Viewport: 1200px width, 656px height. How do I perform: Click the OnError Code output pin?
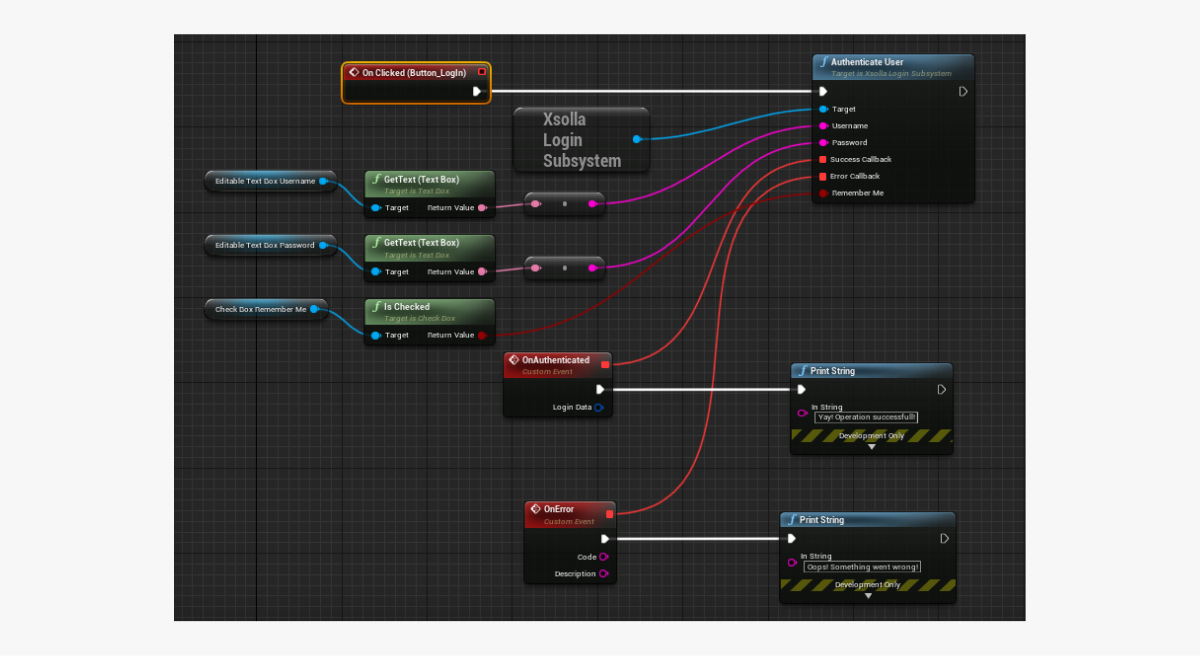coord(604,557)
